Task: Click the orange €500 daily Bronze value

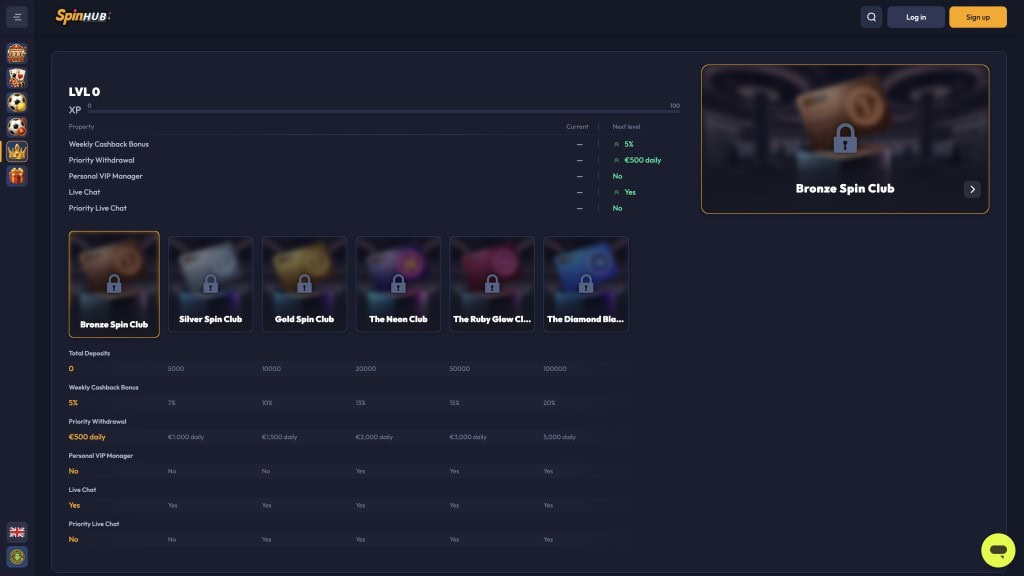Action: (87, 437)
